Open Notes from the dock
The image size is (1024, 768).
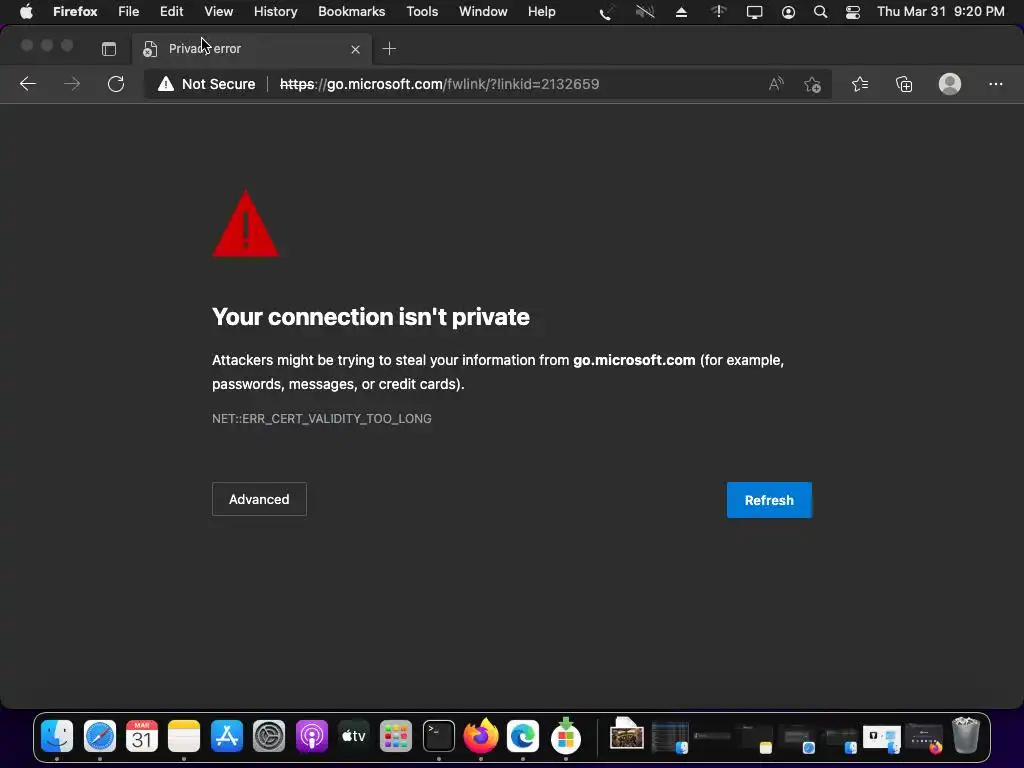click(184, 737)
